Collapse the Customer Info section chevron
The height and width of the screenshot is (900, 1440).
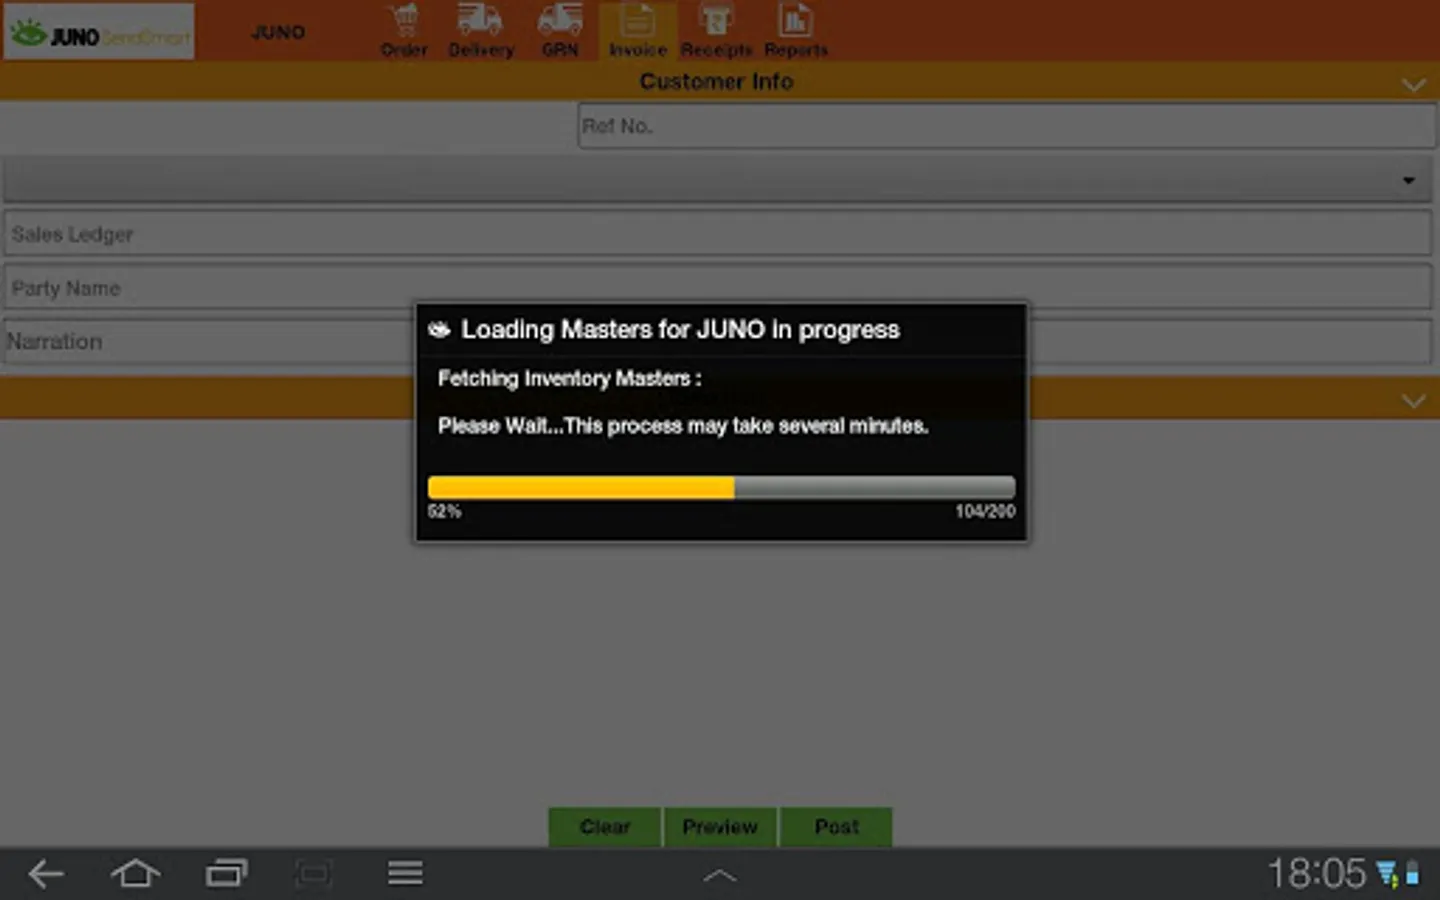point(1413,84)
